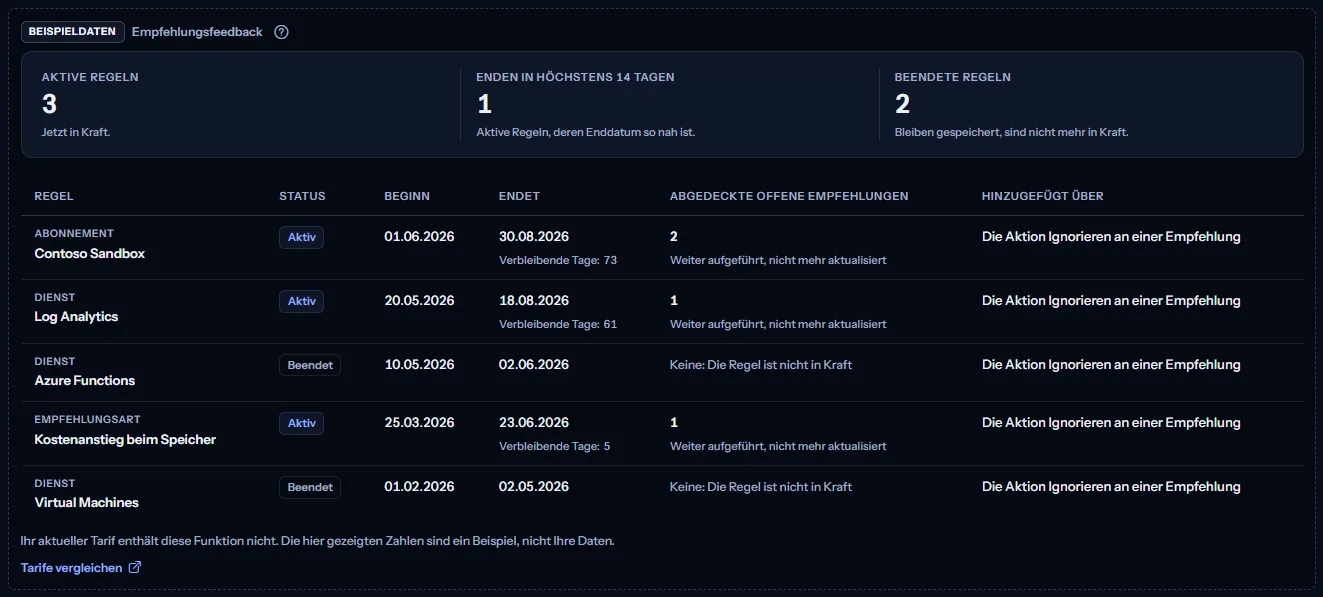1323x597 pixels.
Task: Click the start date 20.05.2026
Action: (420, 301)
